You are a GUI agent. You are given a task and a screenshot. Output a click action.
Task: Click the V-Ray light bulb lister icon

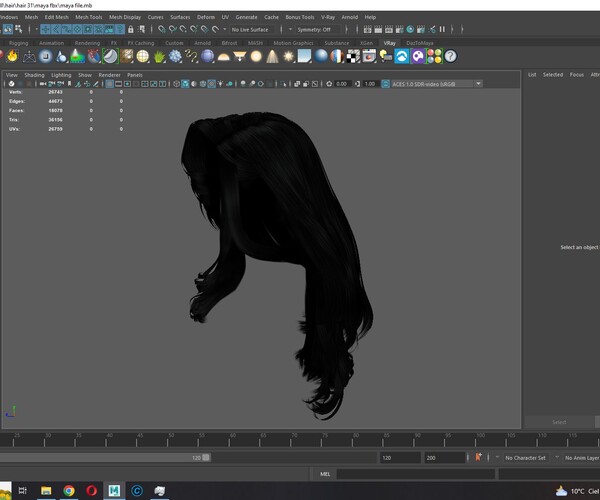[x=386, y=56]
